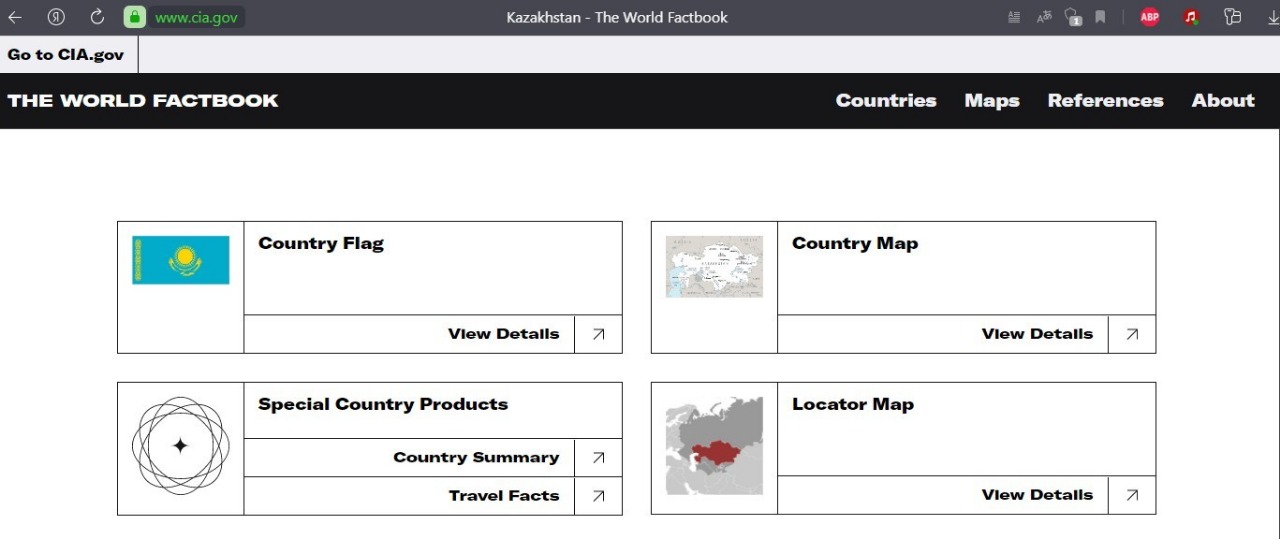
Task: Open the Travel Facts link
Action: pos(503,496)
